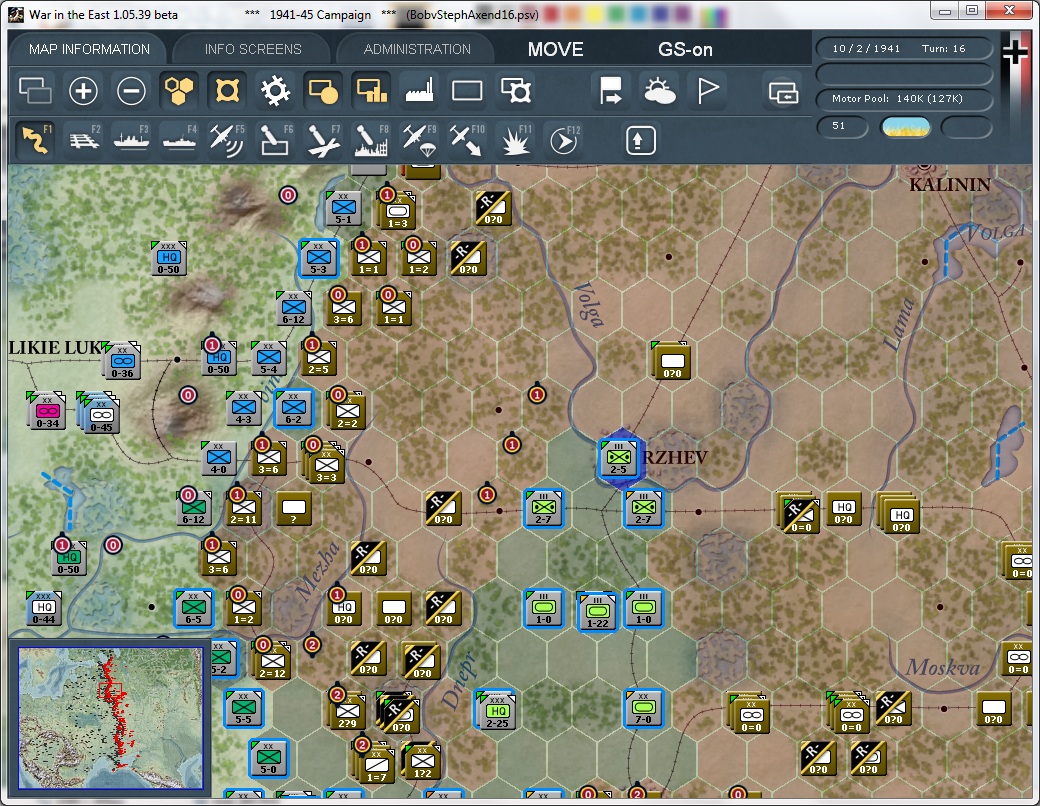Select the 0-45 unit stack
The height and width of the screenshot is (806, 1040).
(x=99, y=413)
